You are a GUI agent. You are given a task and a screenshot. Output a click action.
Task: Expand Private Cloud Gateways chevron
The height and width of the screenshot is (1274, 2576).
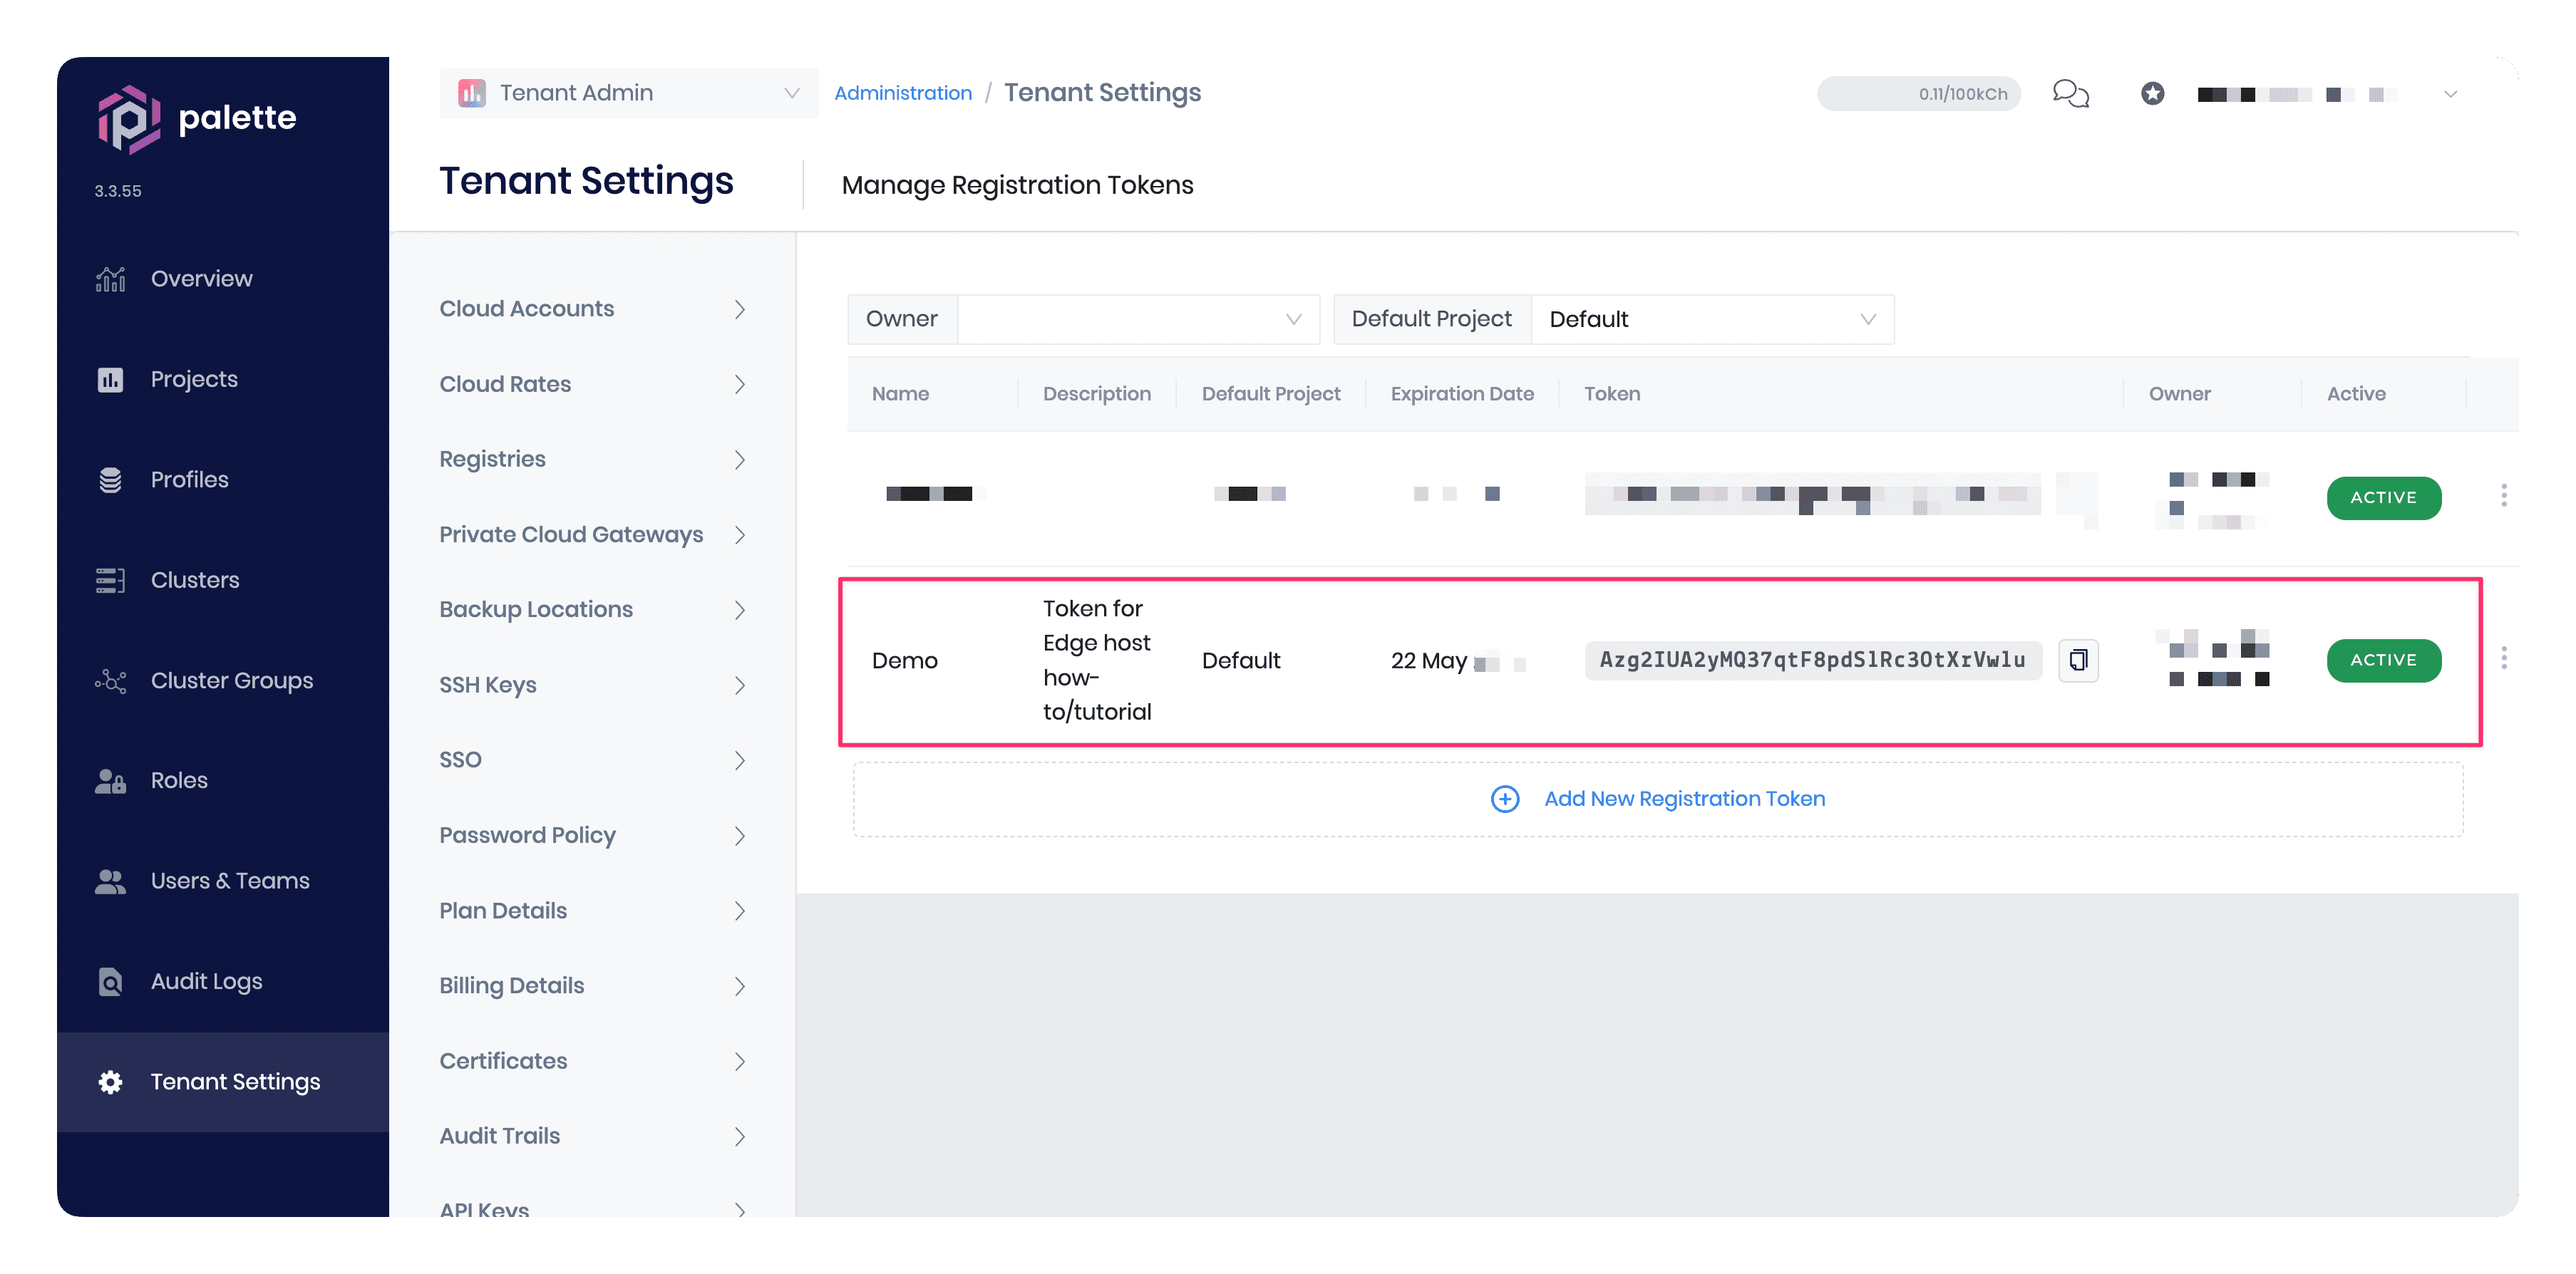coord(740,535)
